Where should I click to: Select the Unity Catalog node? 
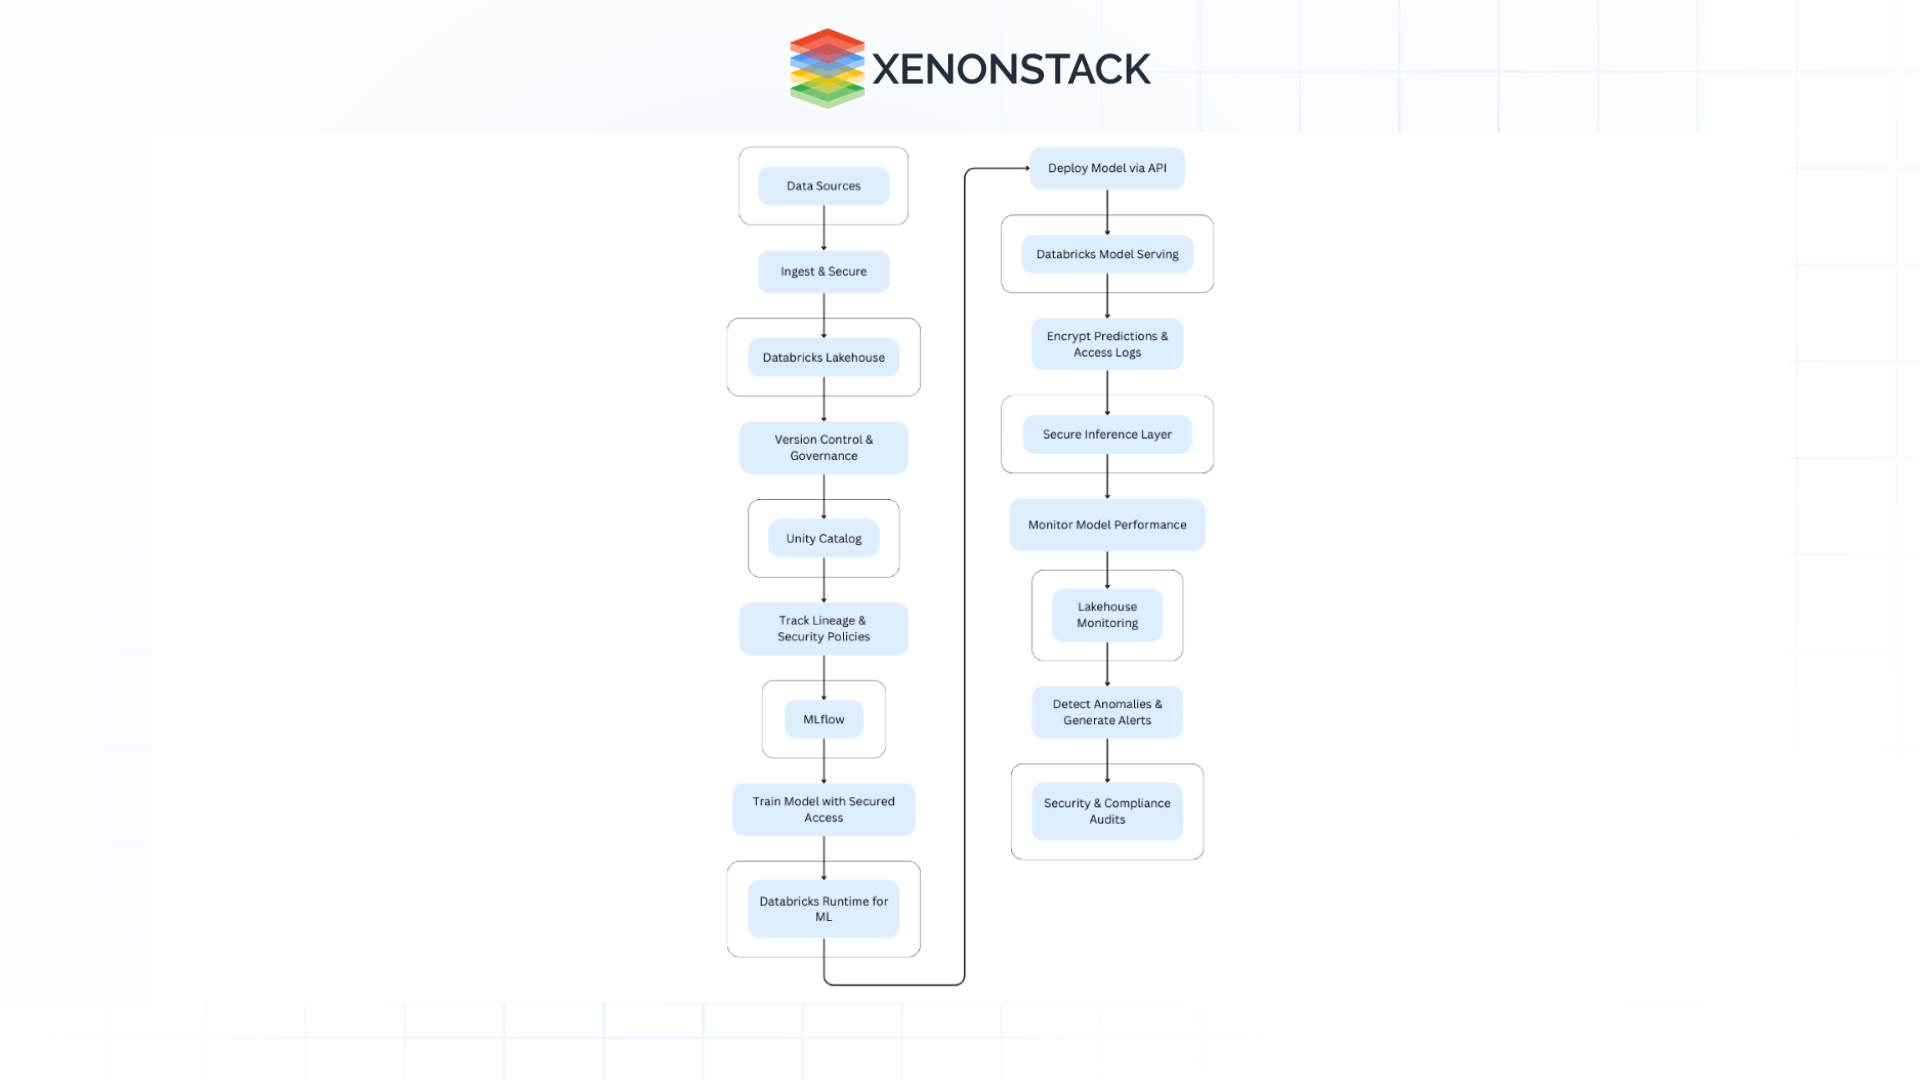[824, 538]
